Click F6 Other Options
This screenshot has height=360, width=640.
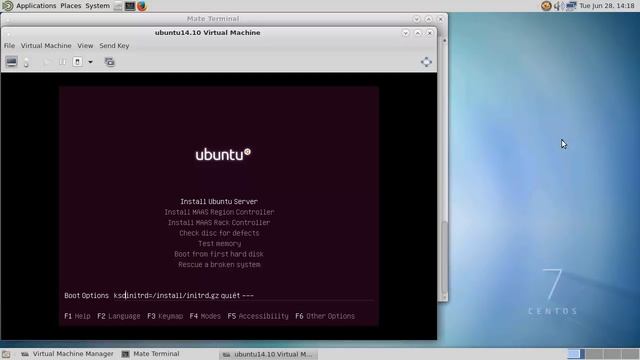(325, 316)
